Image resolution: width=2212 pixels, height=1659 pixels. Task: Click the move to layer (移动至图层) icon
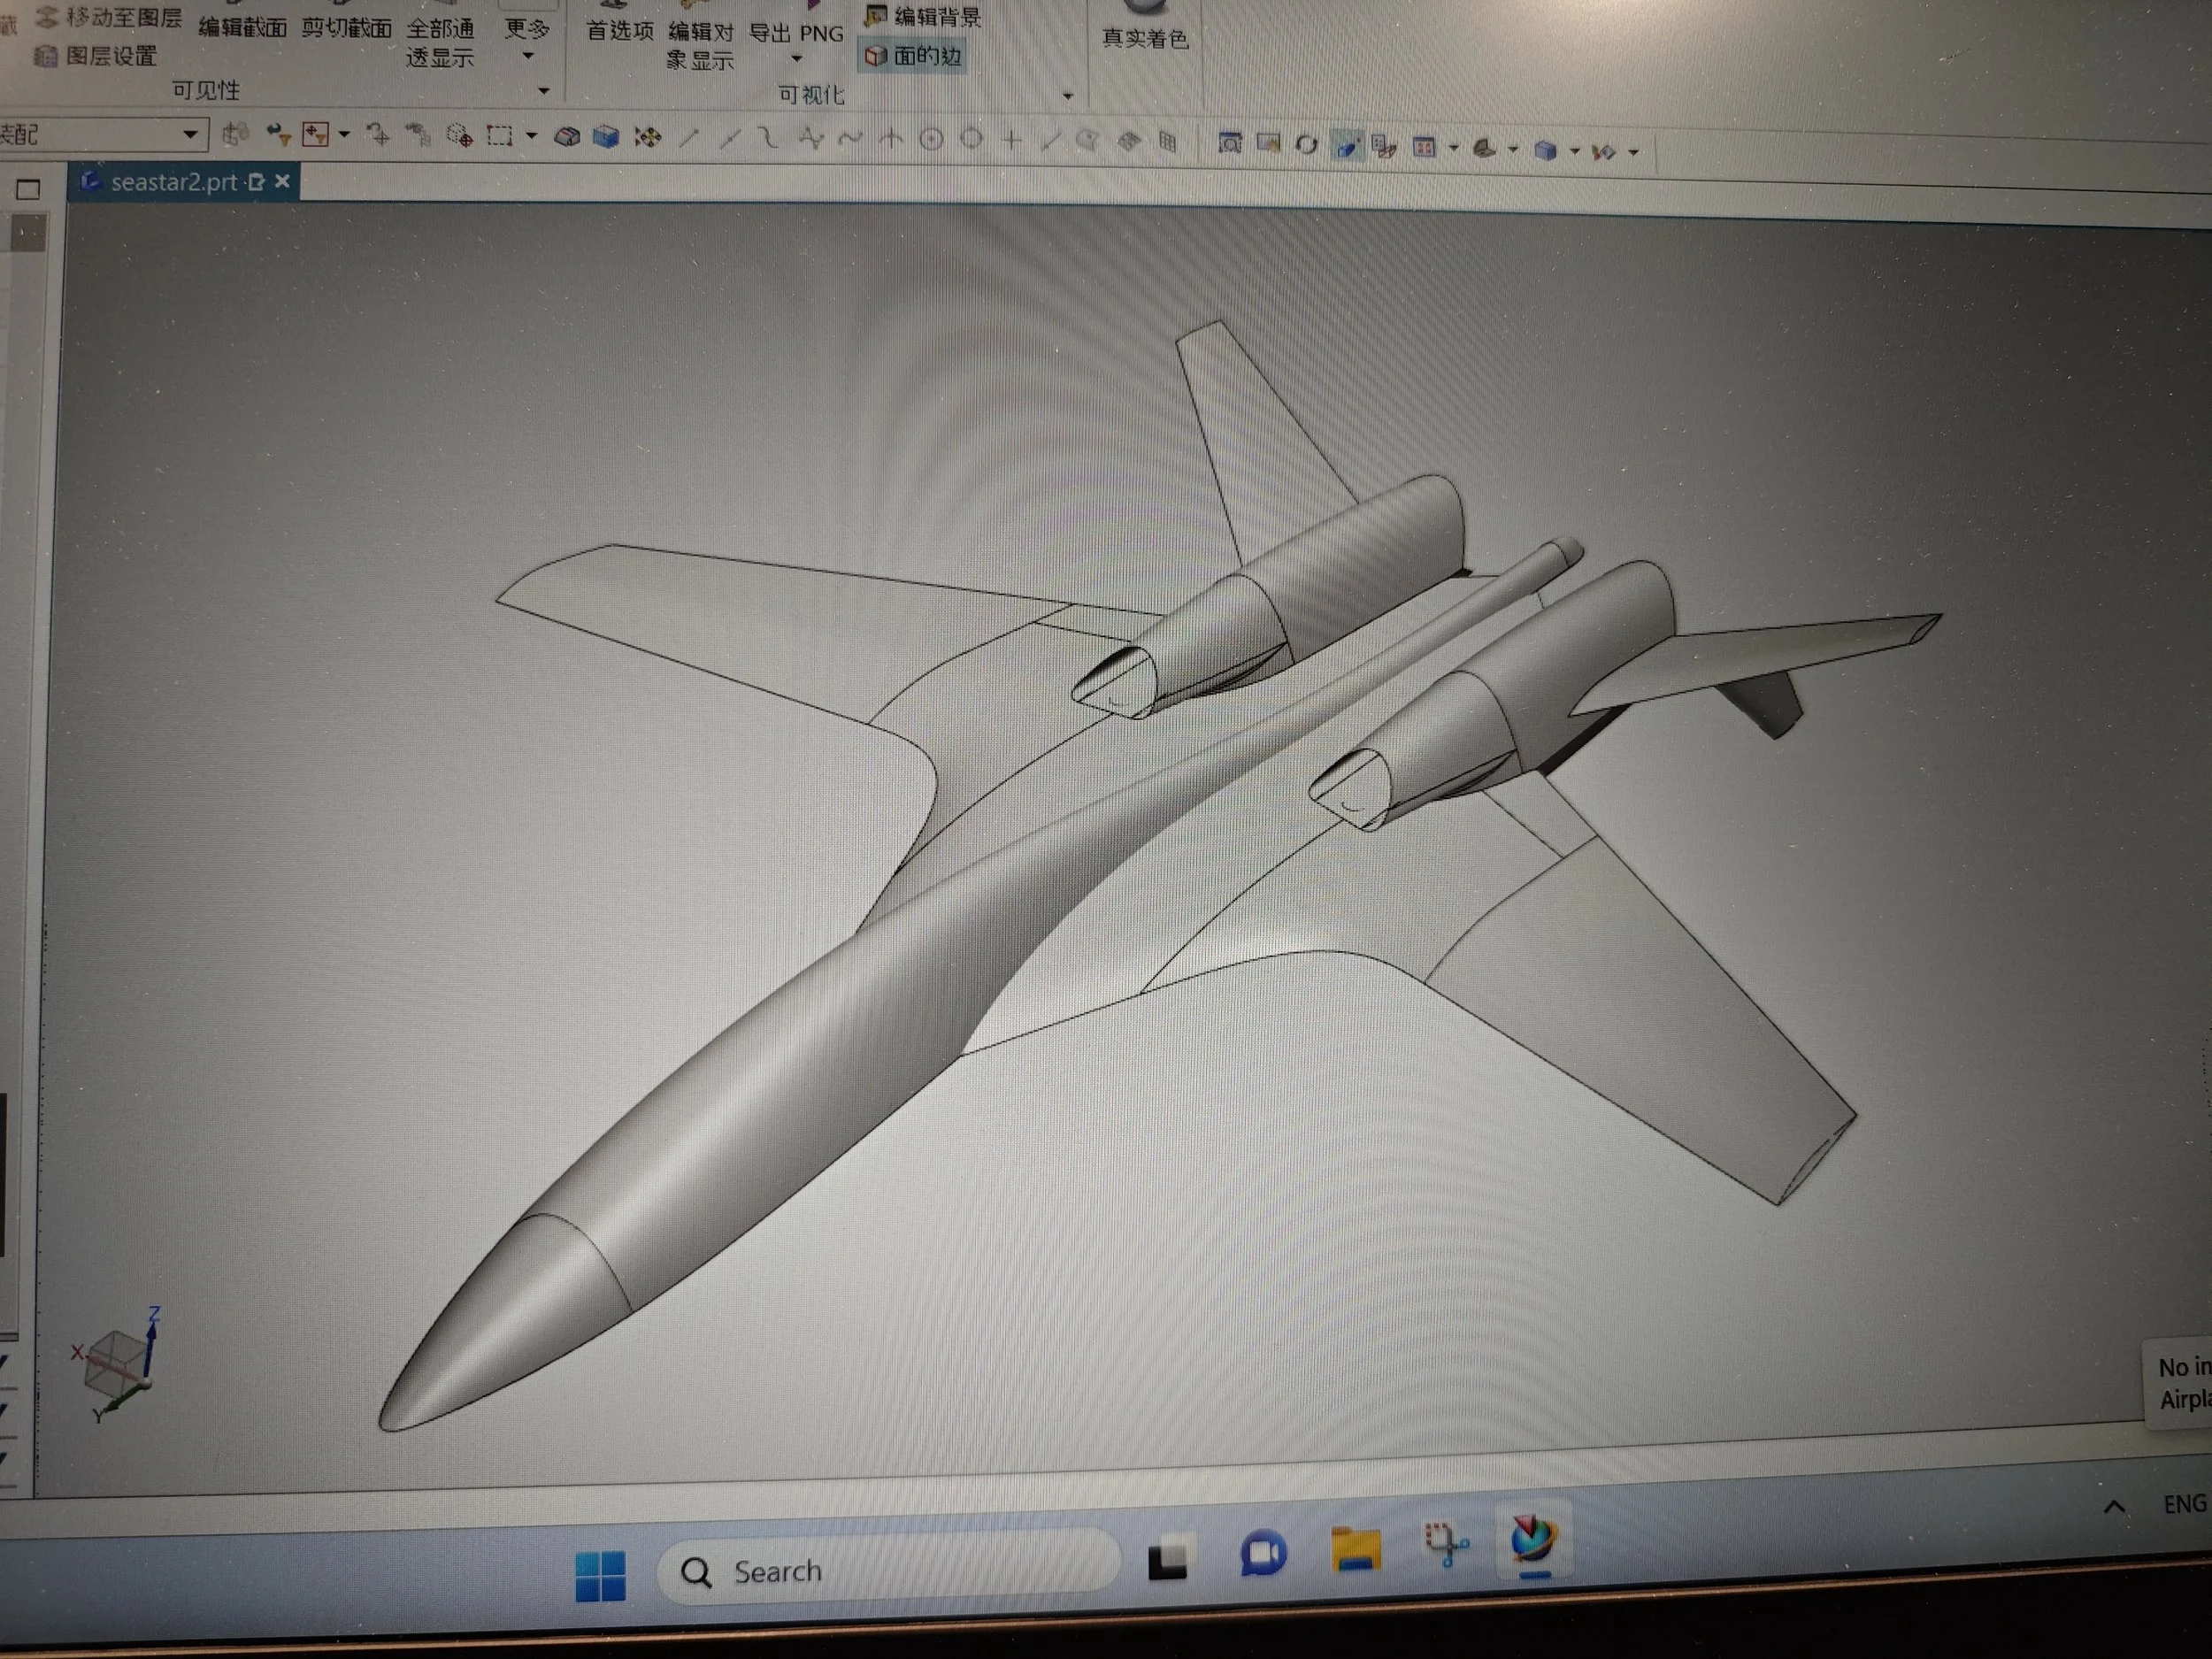pos(46,17)
